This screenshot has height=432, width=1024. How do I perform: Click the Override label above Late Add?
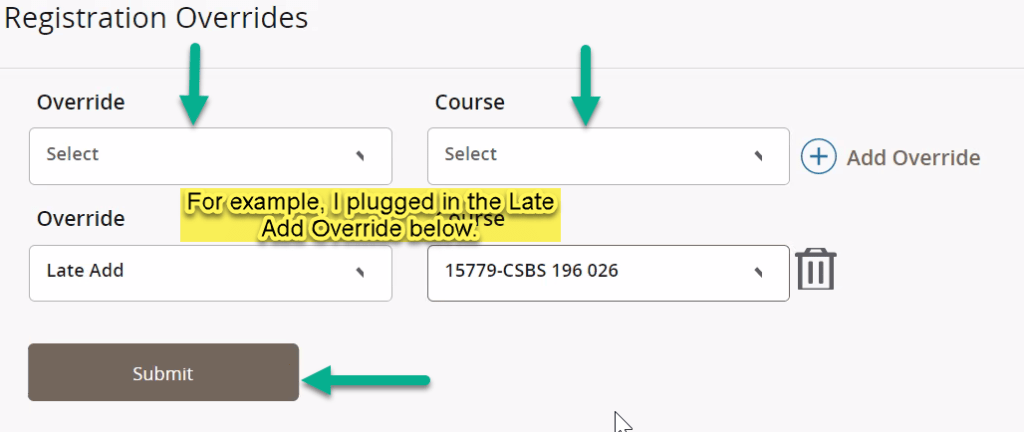point(80,218)
